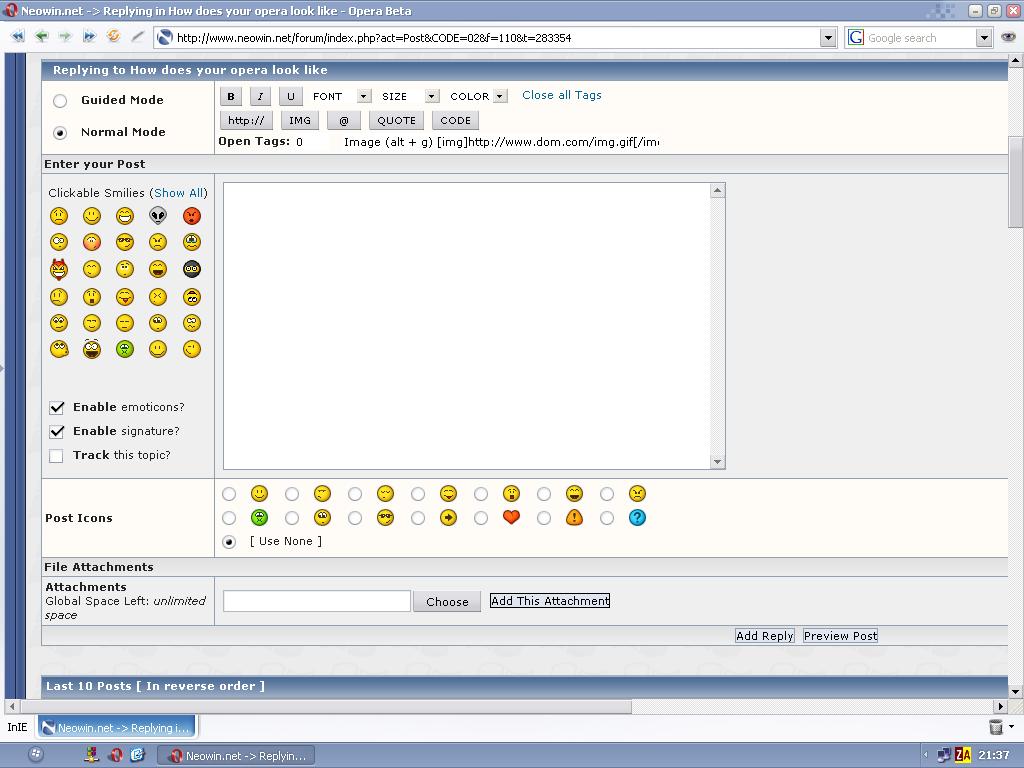The width and height of the screenshot is (1024, 768).
Task: Insert the big grin smiley beside alien
Action: tap(125, 216)
